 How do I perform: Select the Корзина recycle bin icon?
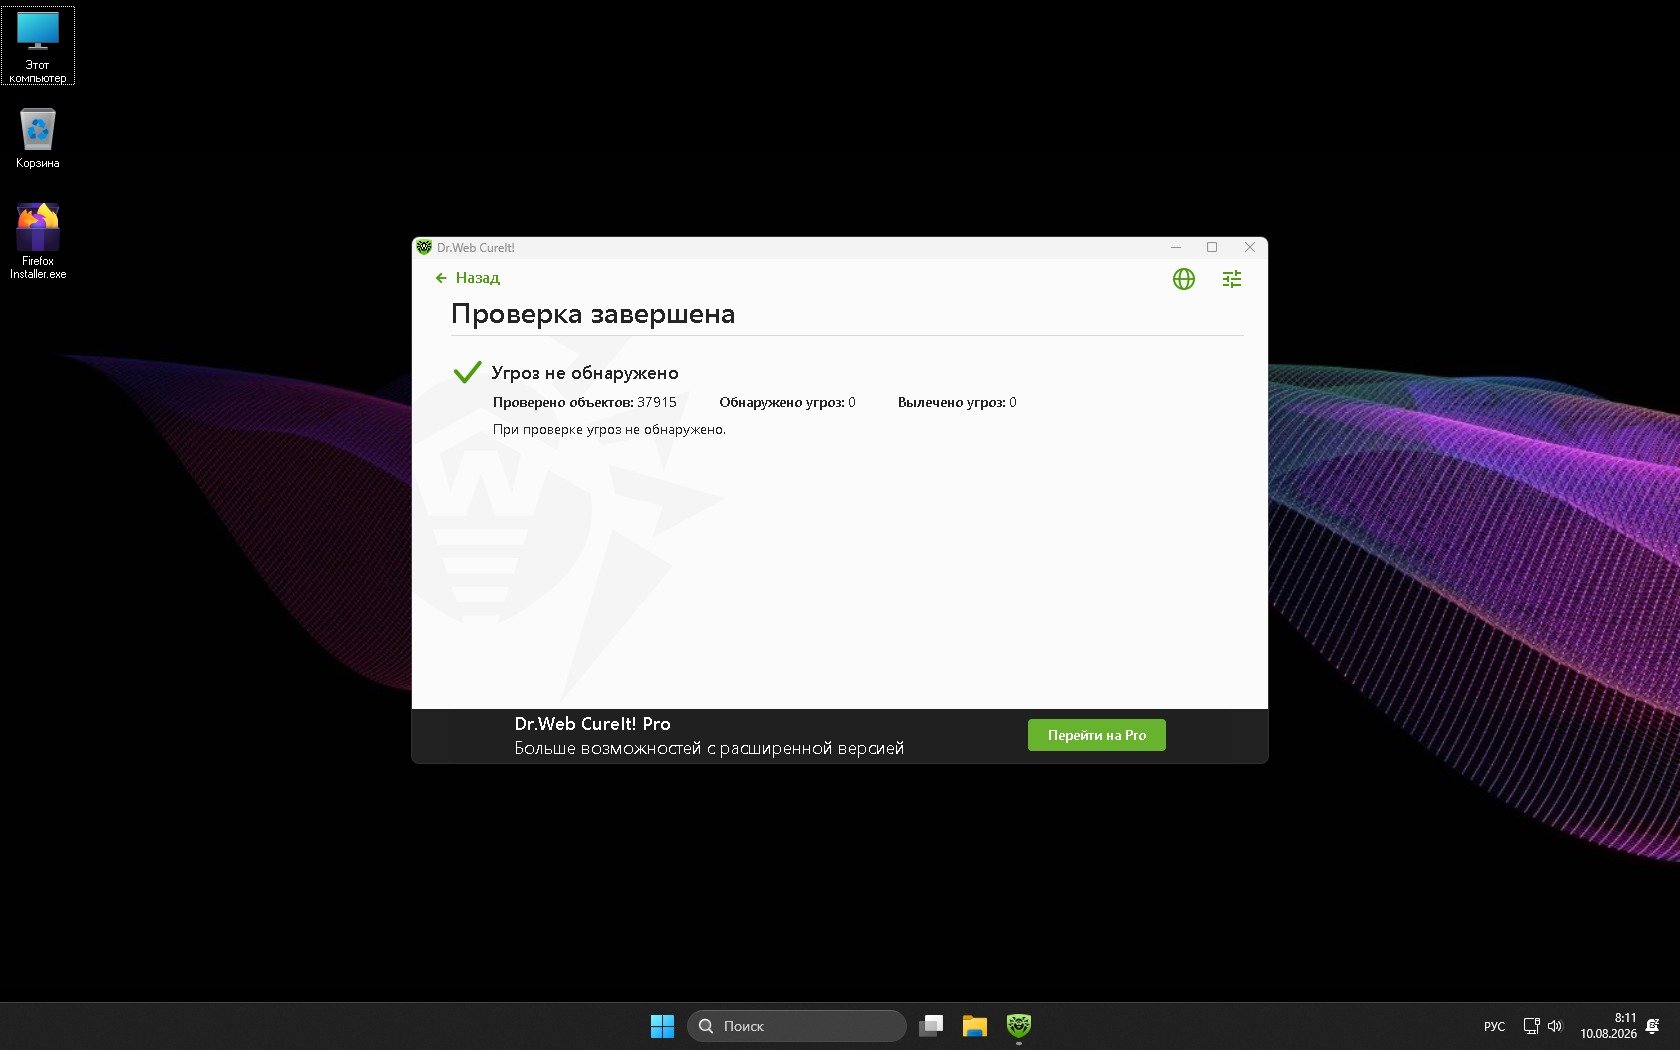coord(38,138)
